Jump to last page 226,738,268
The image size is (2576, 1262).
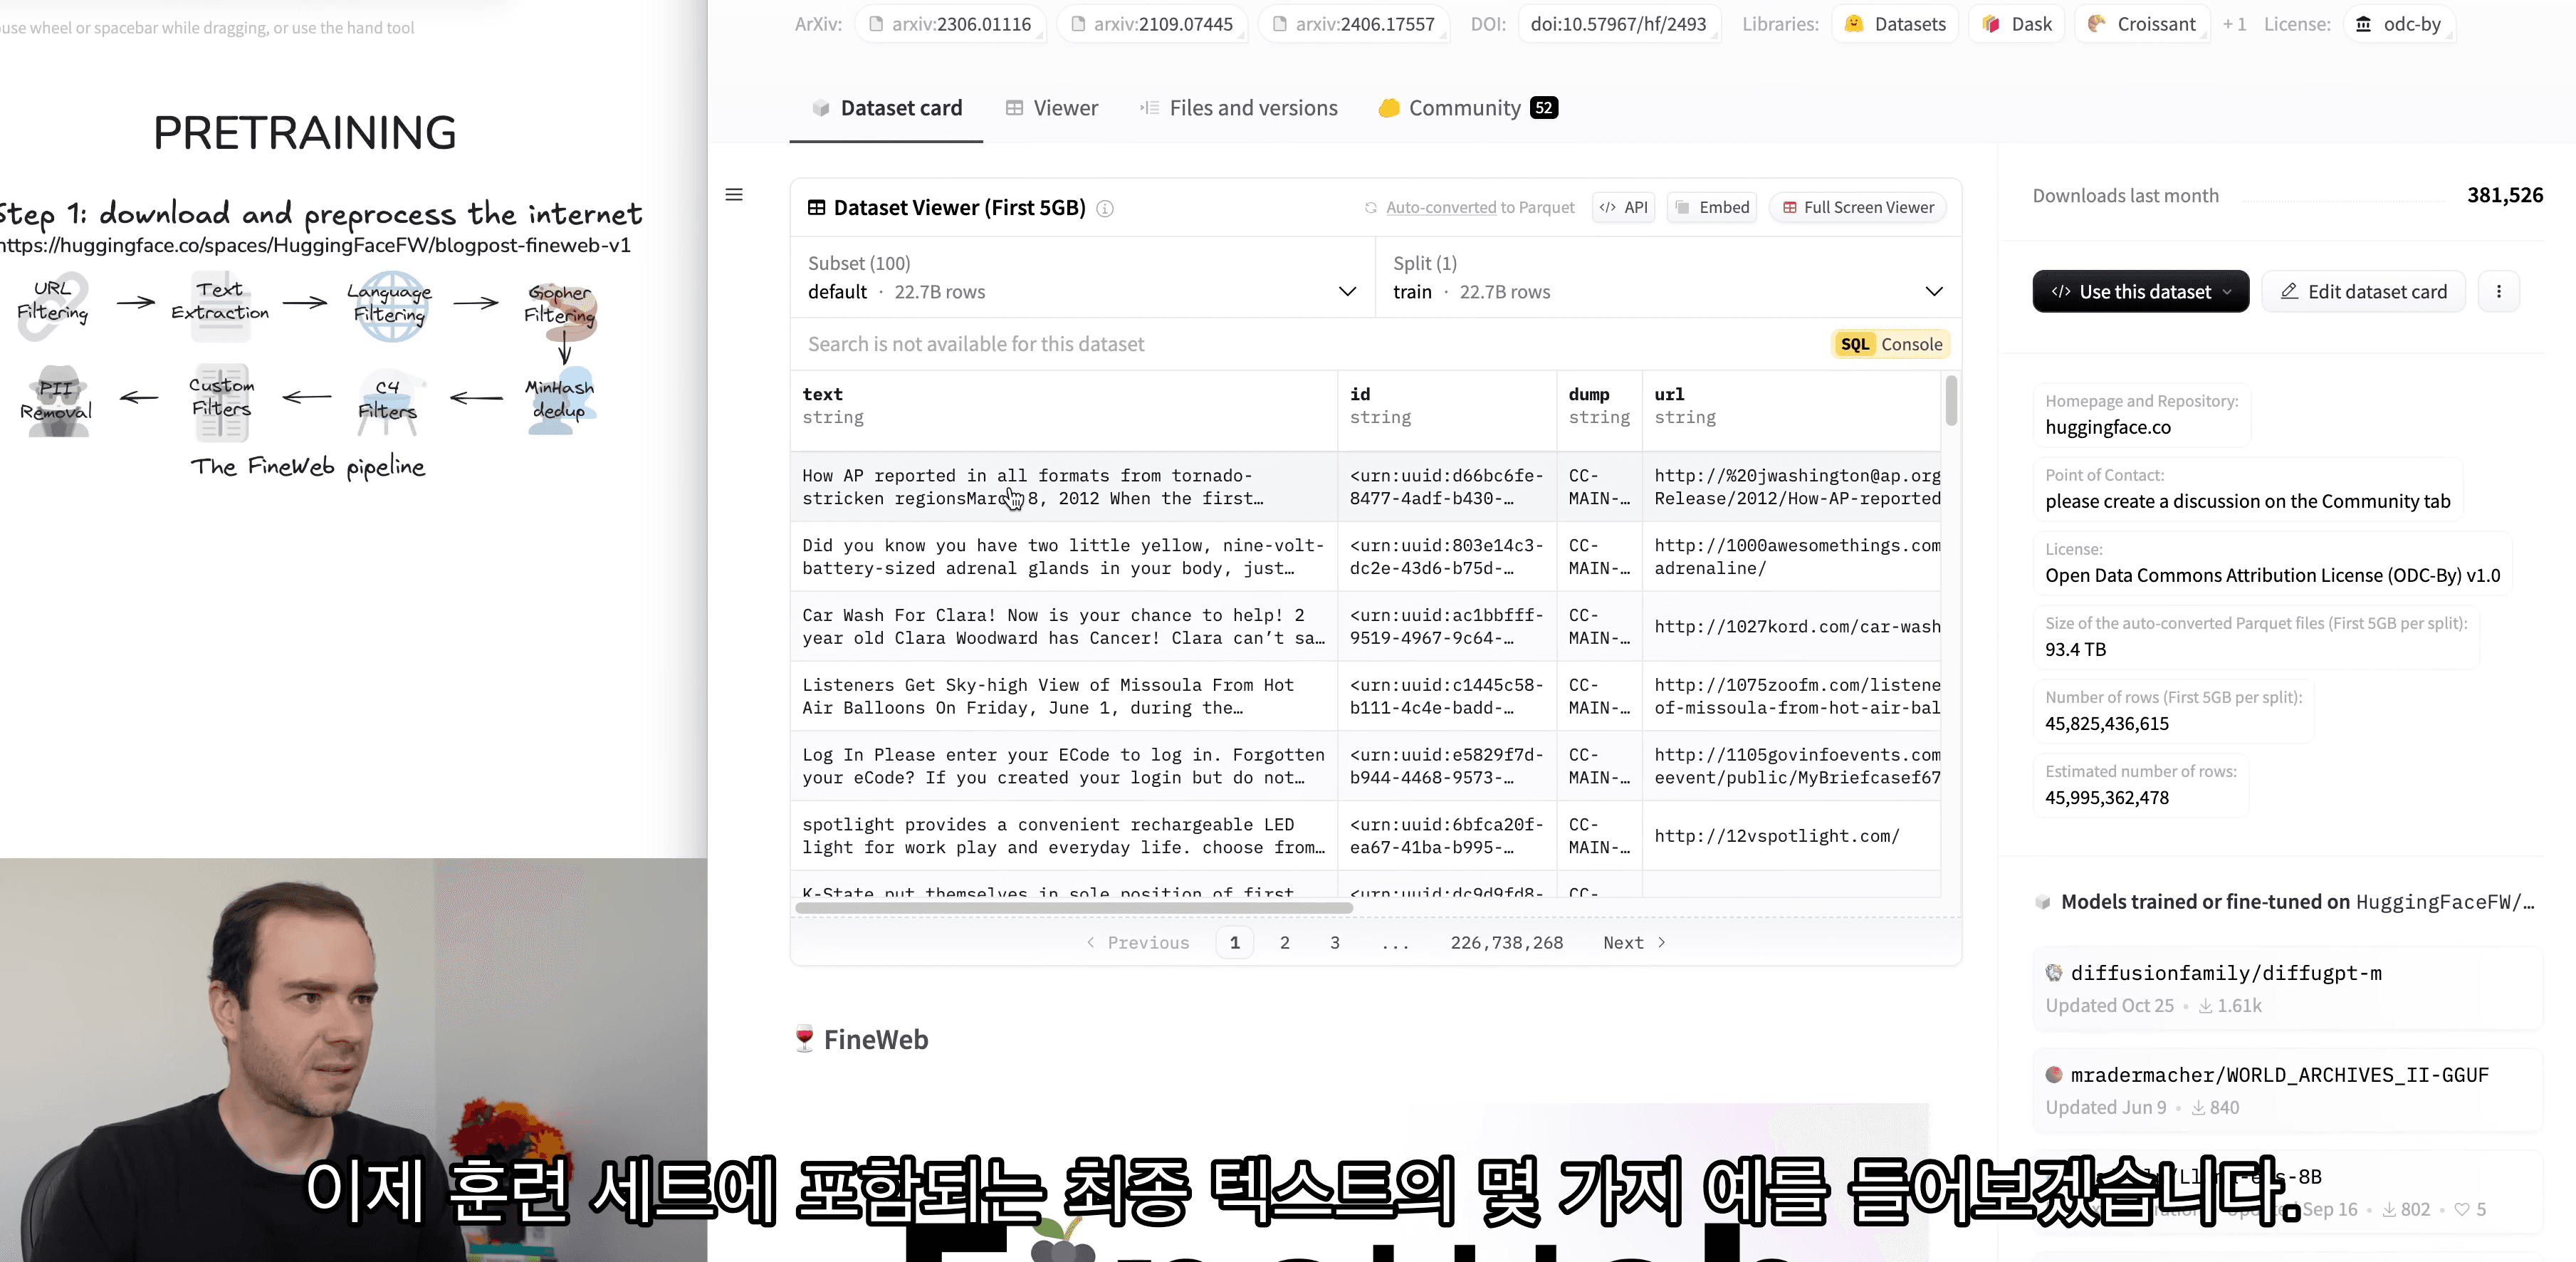pyautogui.click(x=1507, y=943)
